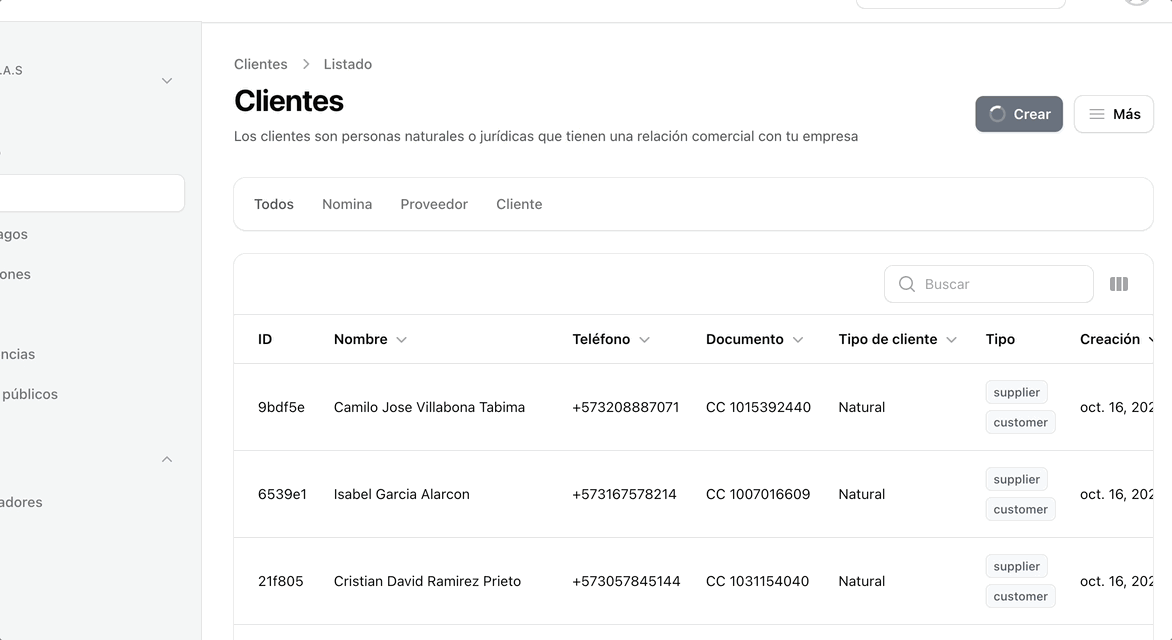
Task: Select the Todos tab
Action: pos(273,204)
